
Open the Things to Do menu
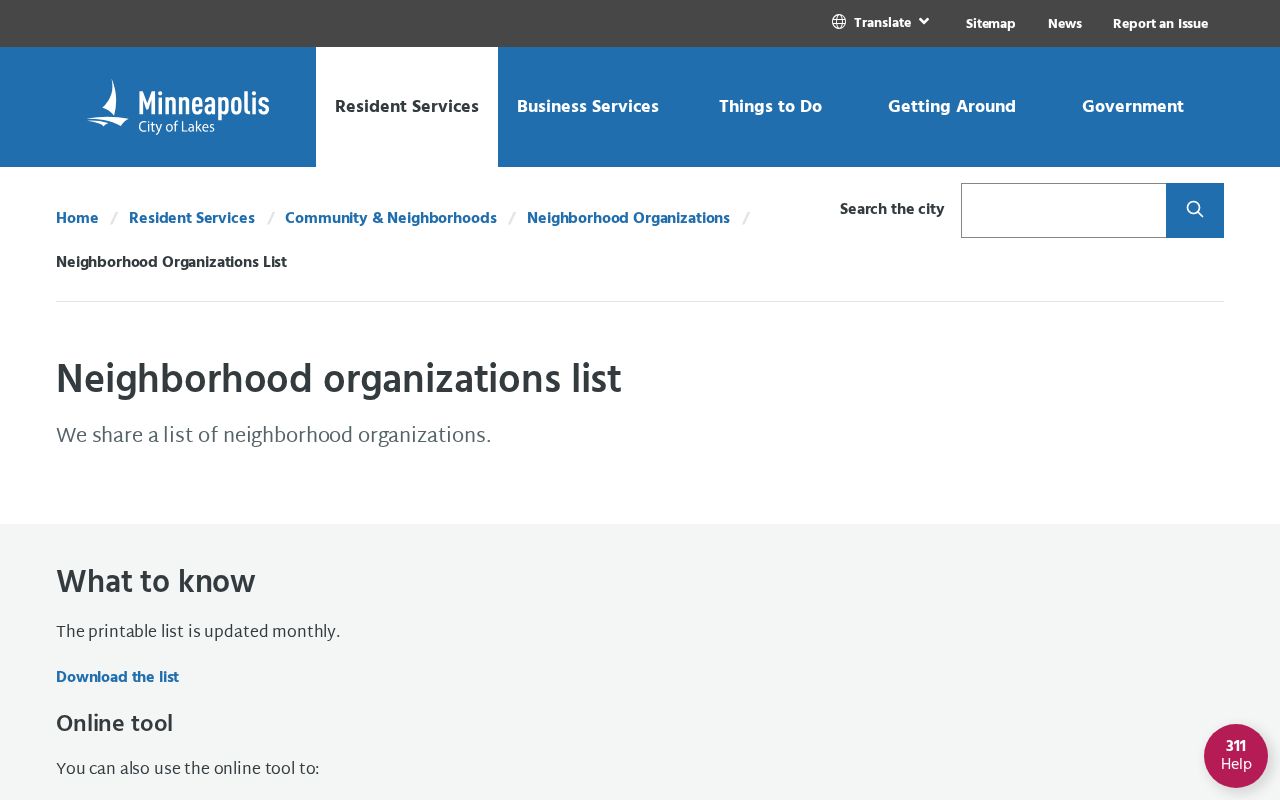coord(770,107)
